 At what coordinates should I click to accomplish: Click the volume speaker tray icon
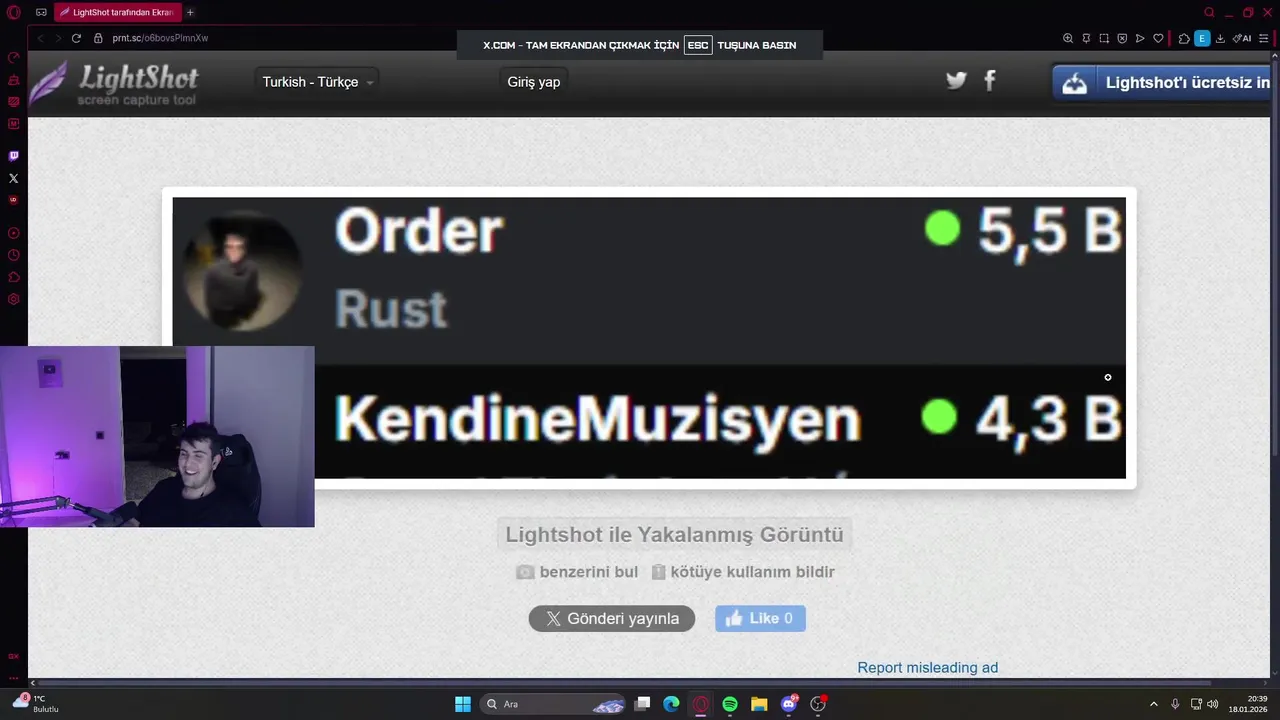point(1213,704)
